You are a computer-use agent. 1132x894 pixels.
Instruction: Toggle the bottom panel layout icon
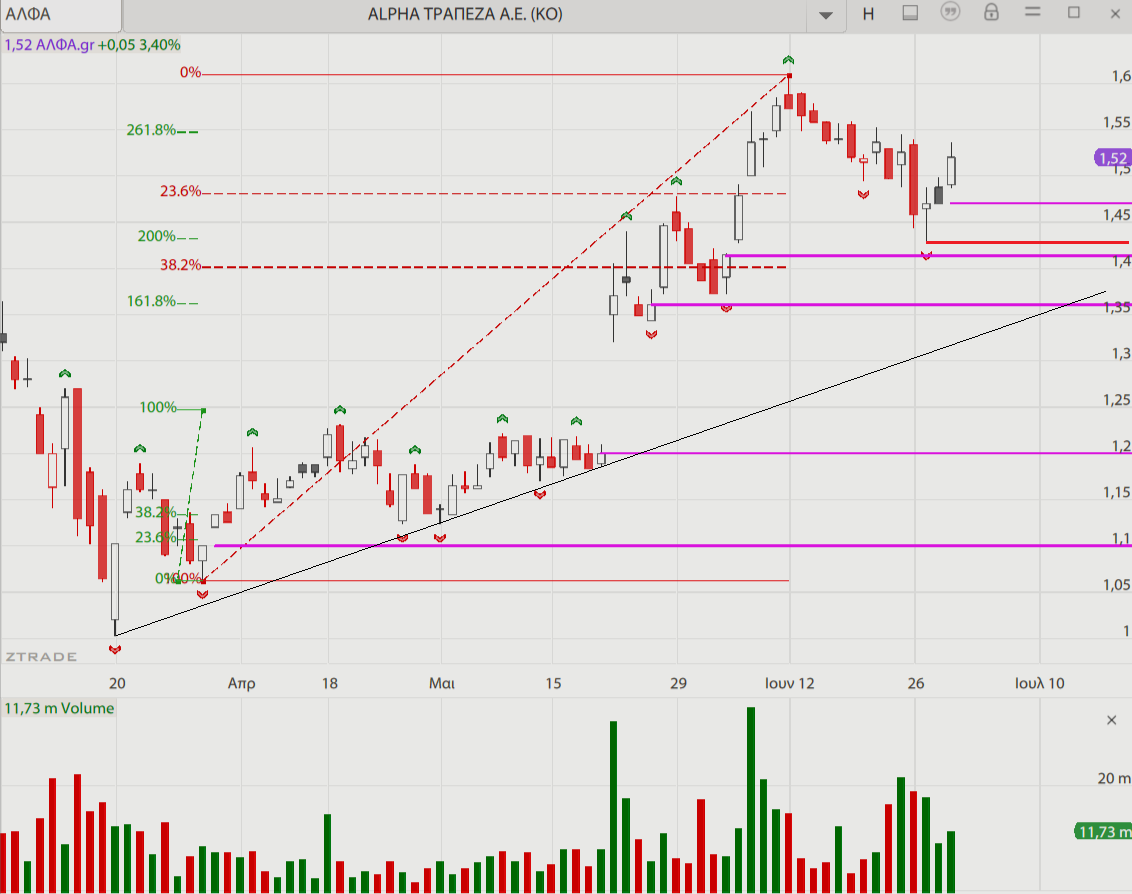click(910, 13)
